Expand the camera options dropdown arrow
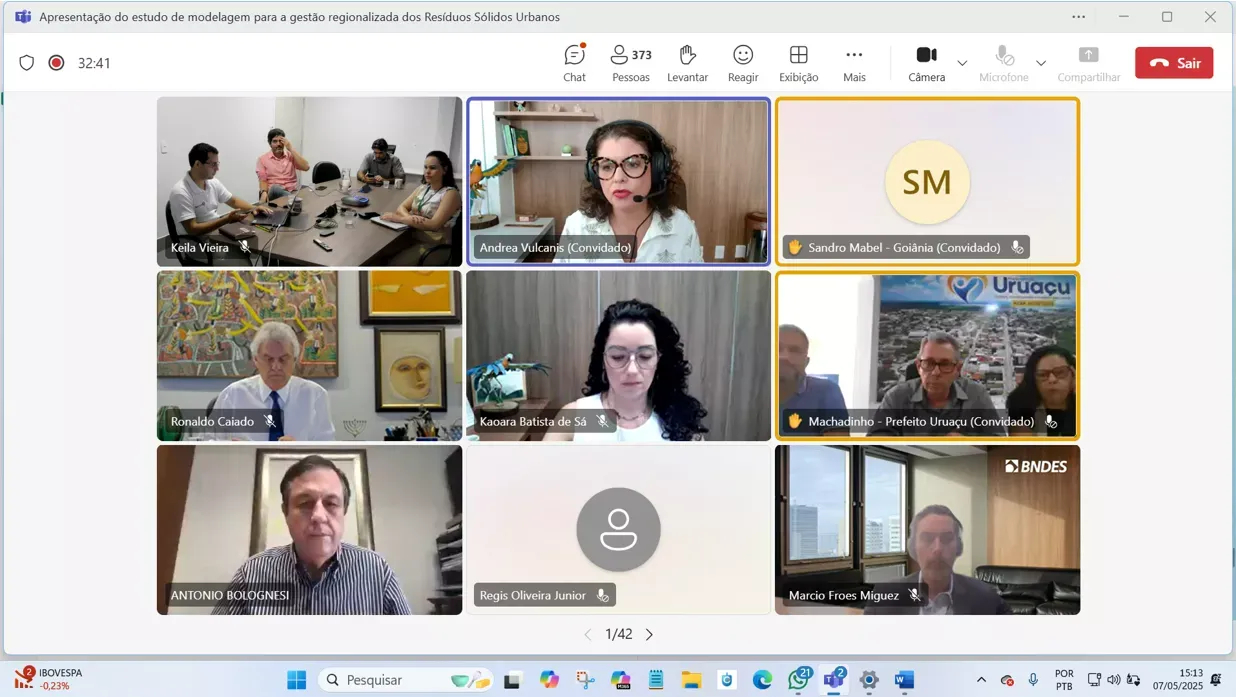 962,63
